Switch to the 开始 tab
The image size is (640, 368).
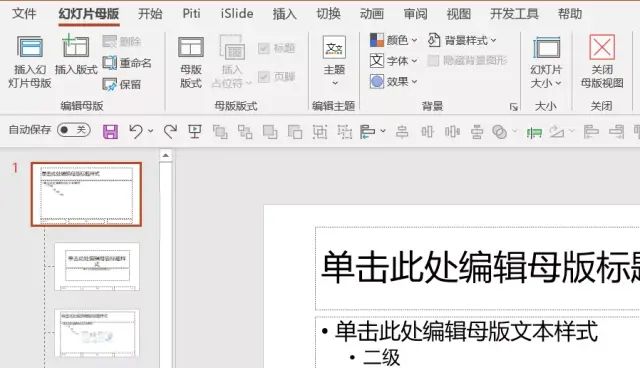click(150, 14)
